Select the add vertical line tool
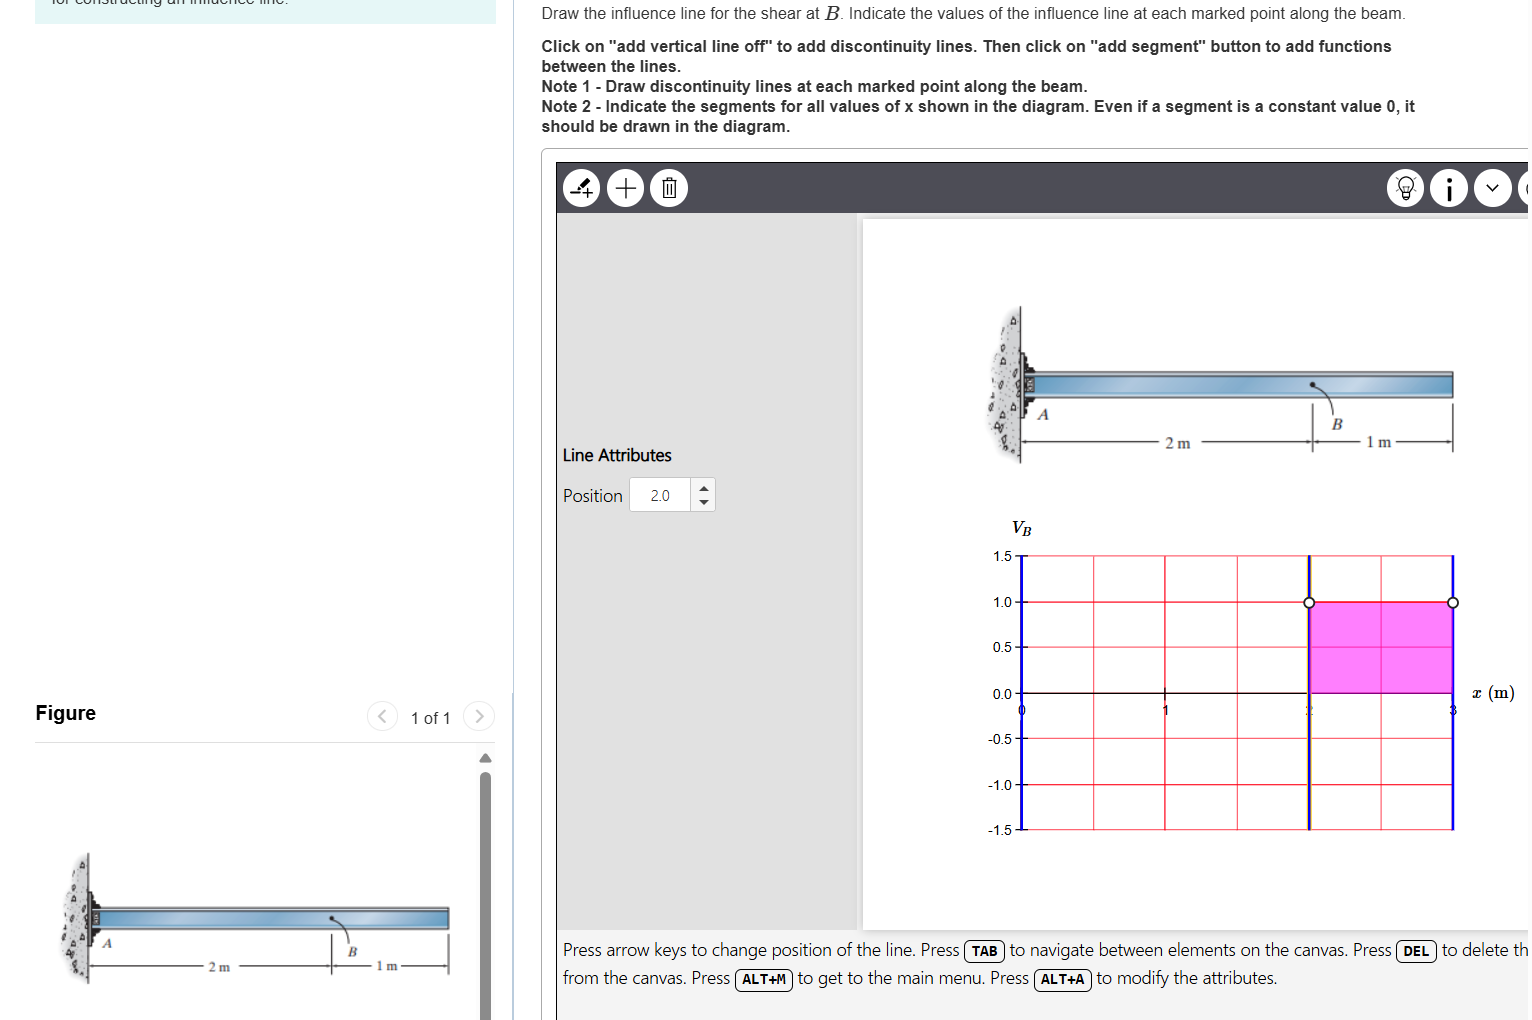1532x1020 pixels. 581,188
